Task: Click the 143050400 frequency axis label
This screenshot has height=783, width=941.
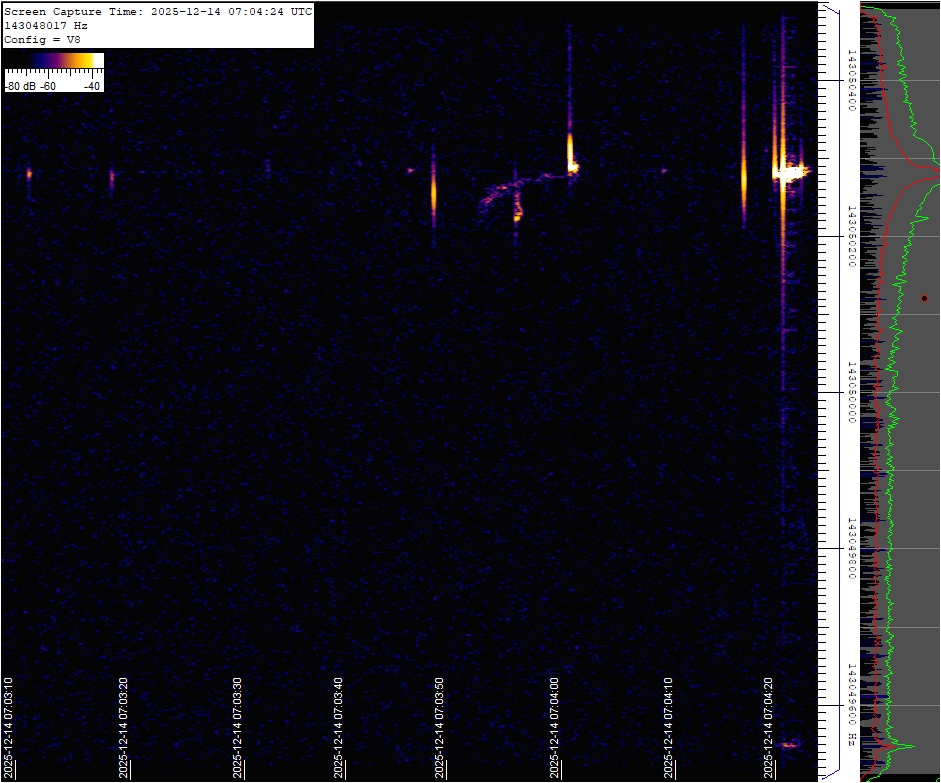Action: pyautogui.click(x=851, y=80)
